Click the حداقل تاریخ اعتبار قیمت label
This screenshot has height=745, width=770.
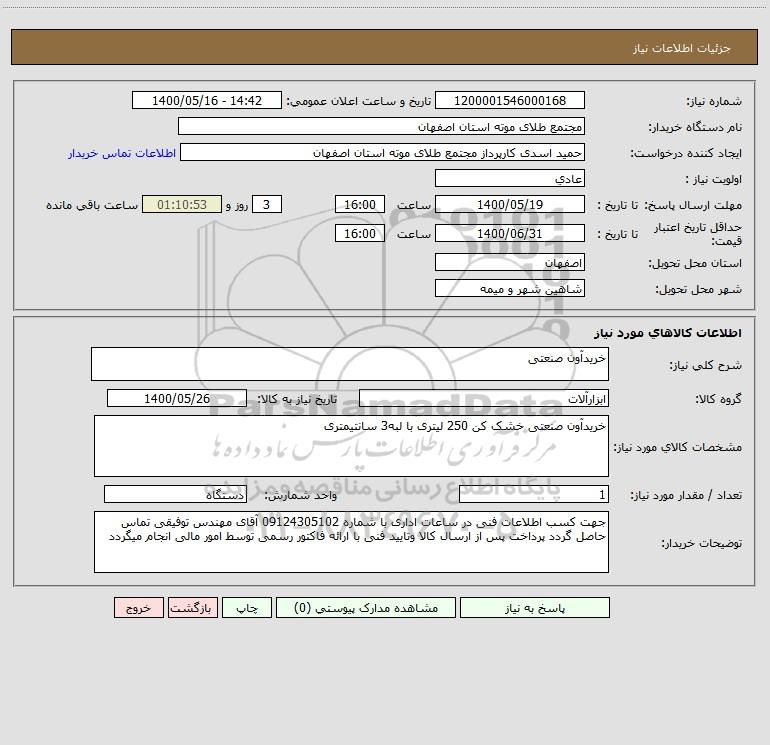tap(698, 234)
